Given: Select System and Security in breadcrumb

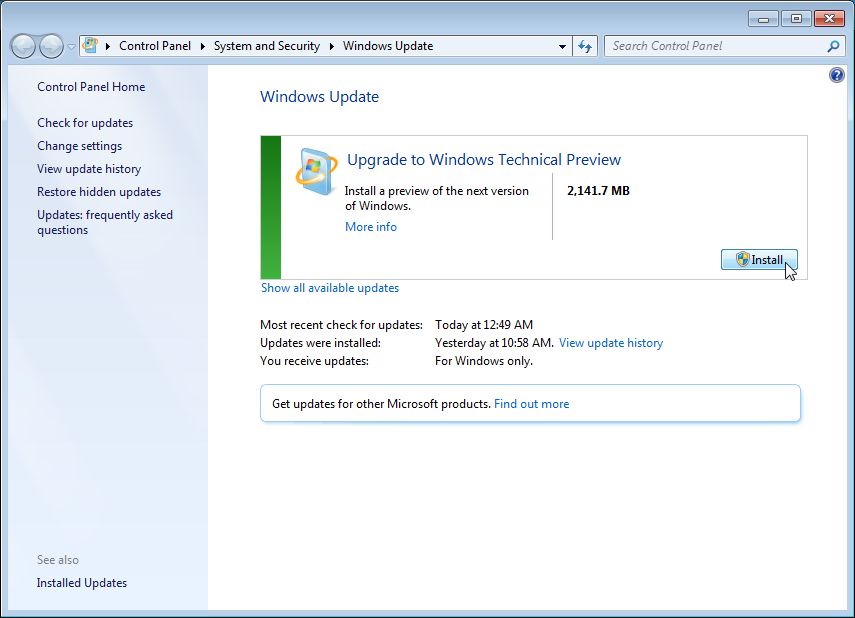Looking at the screenshot, I should coord(266,46).
